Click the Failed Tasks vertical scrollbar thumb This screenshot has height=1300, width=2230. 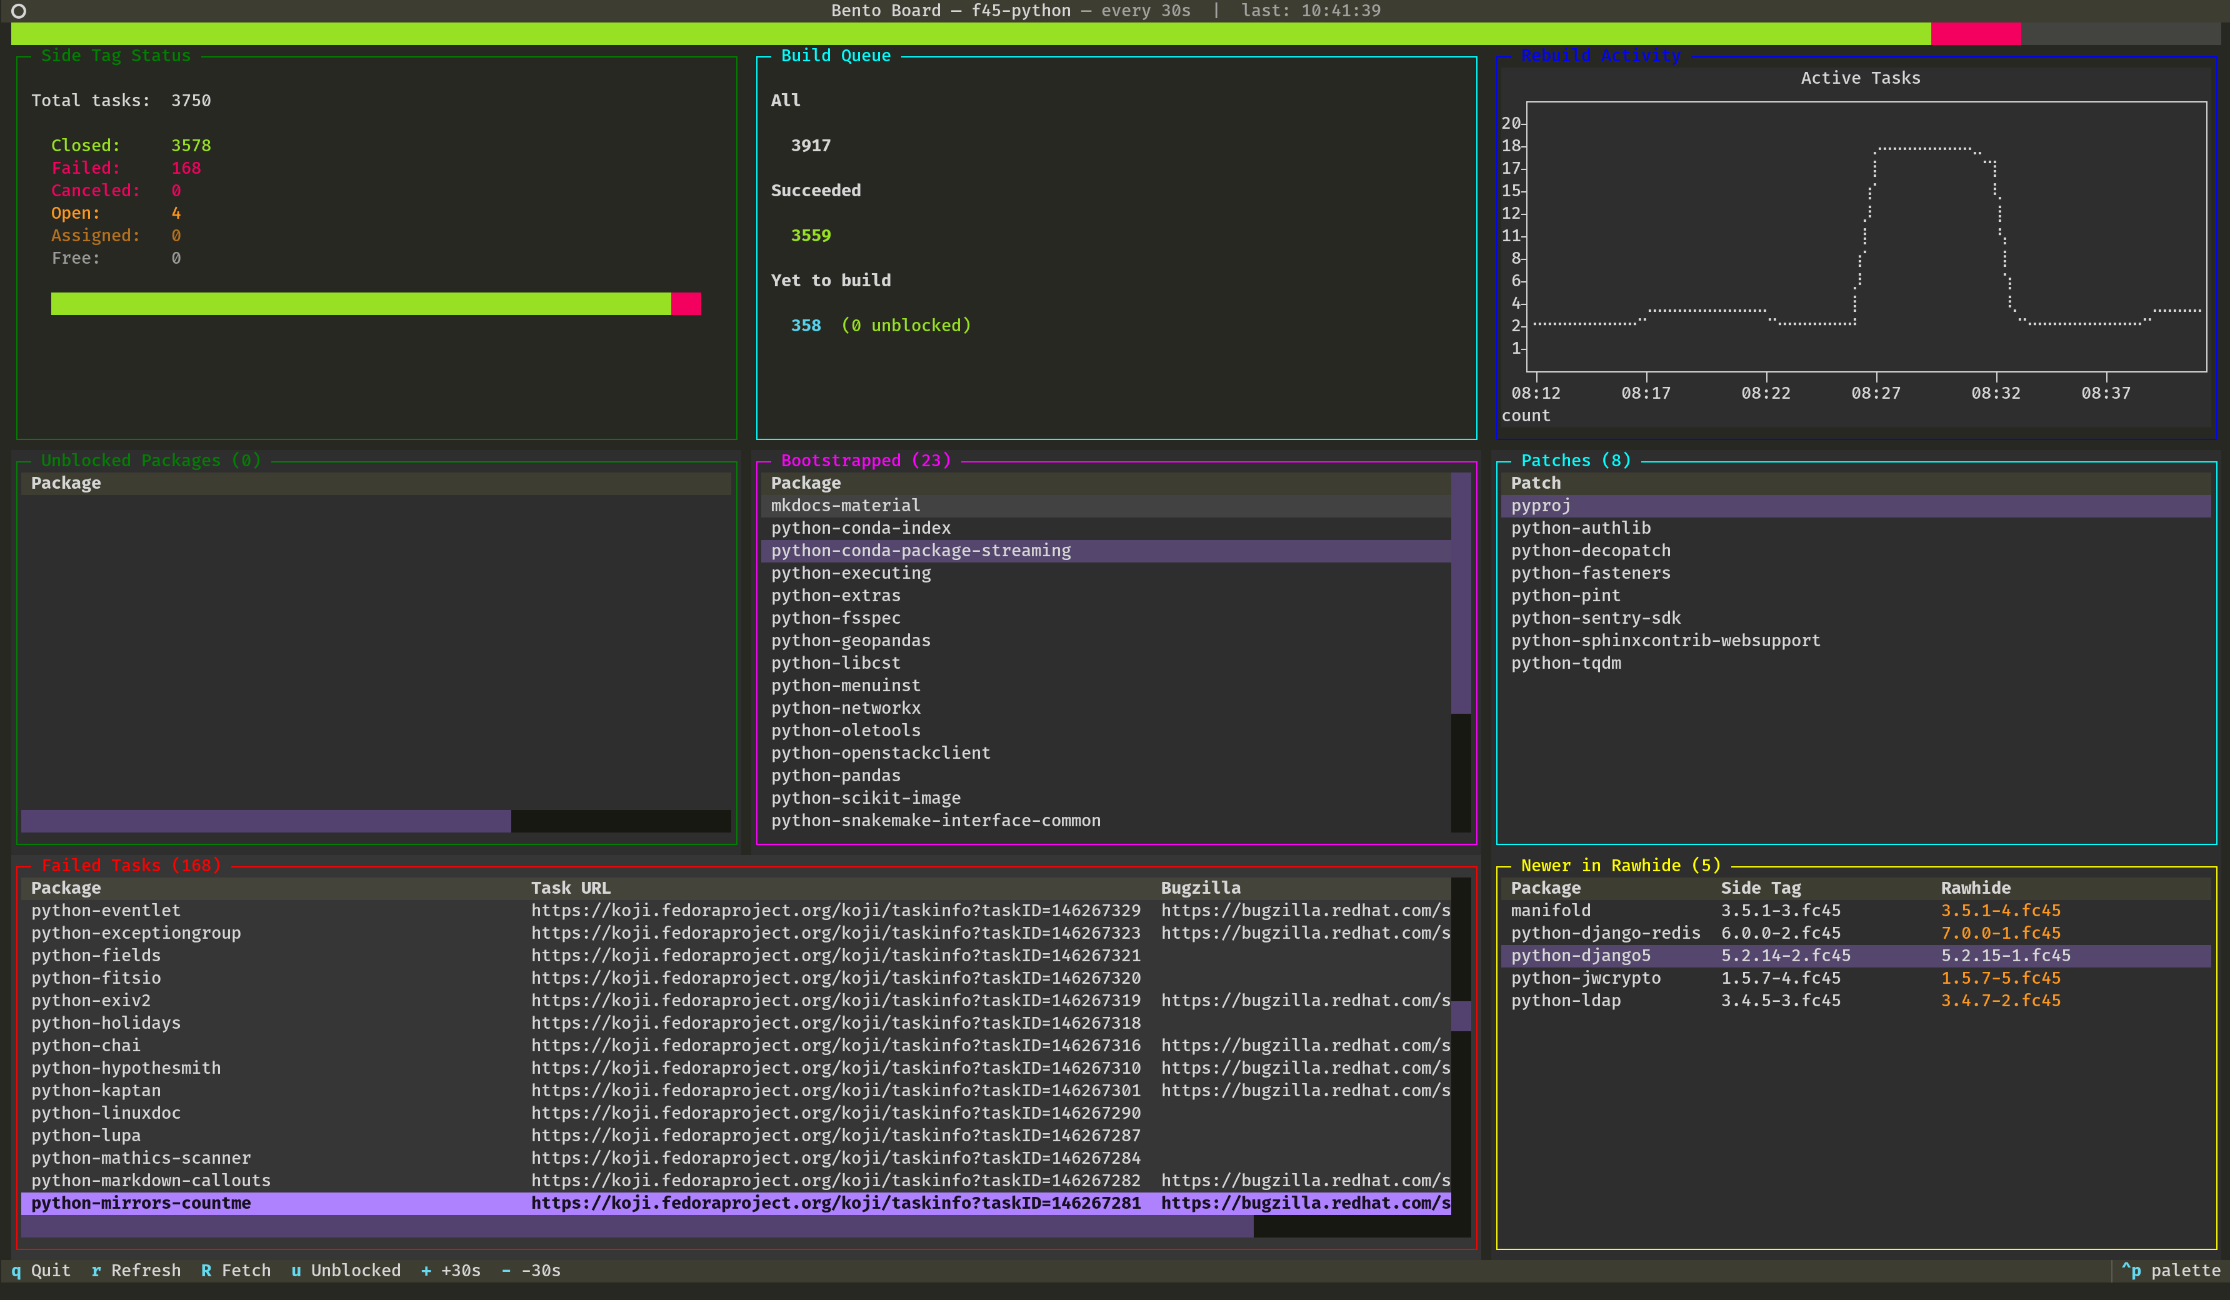pyautogui.click(x=1461, y=1016)
